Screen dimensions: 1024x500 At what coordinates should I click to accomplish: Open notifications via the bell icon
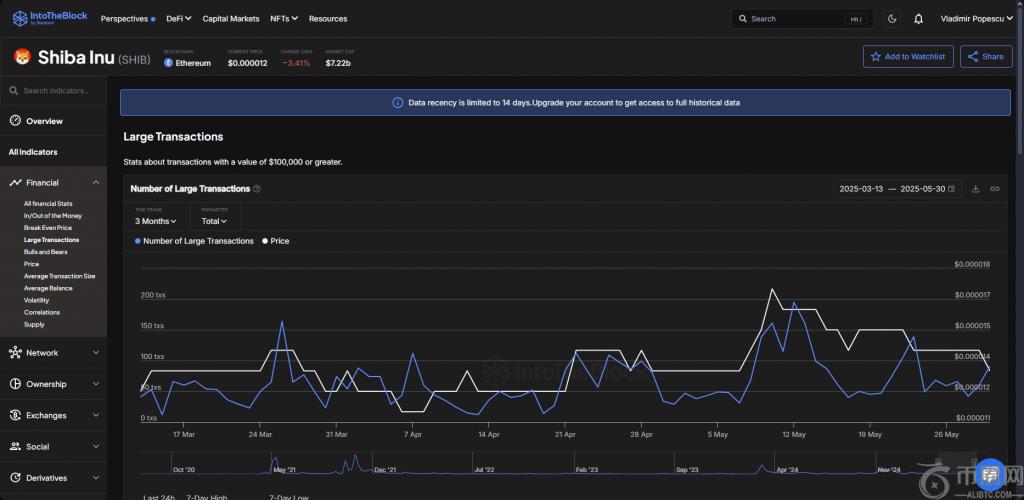(x=918, y=18)
